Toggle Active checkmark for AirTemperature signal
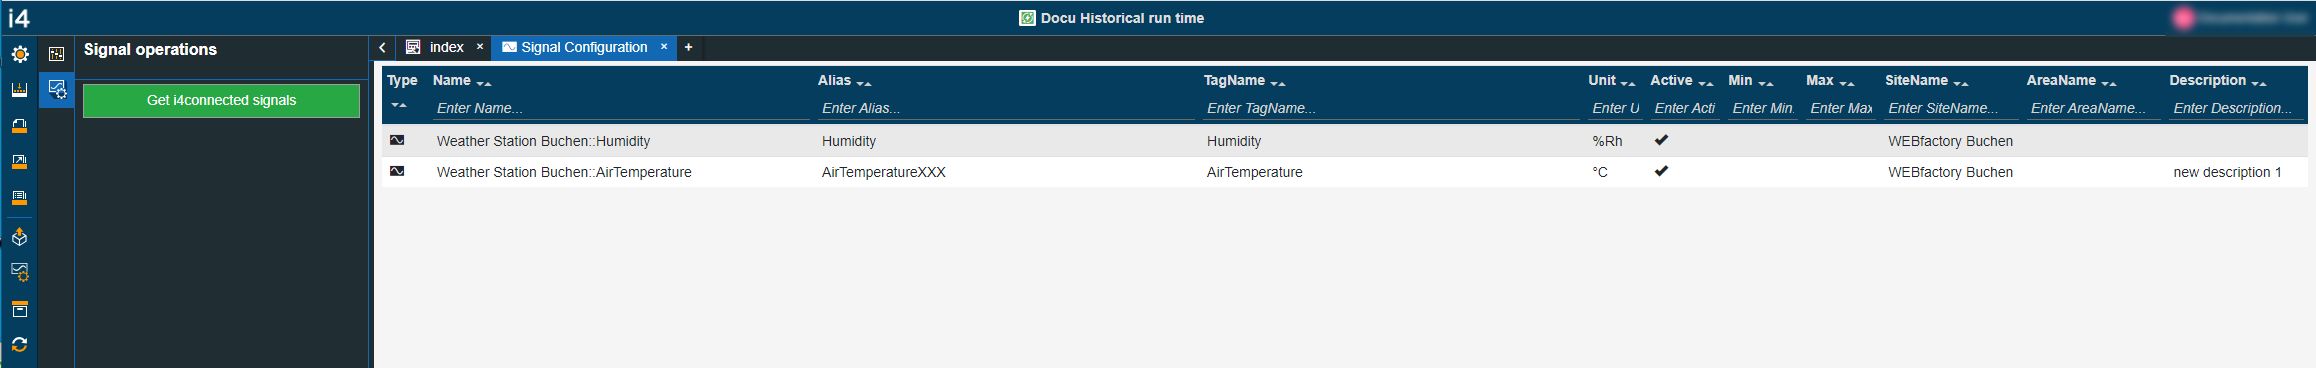Image resolution: width=2316 pixels, height=368 pixels. tap(1661, 171)
